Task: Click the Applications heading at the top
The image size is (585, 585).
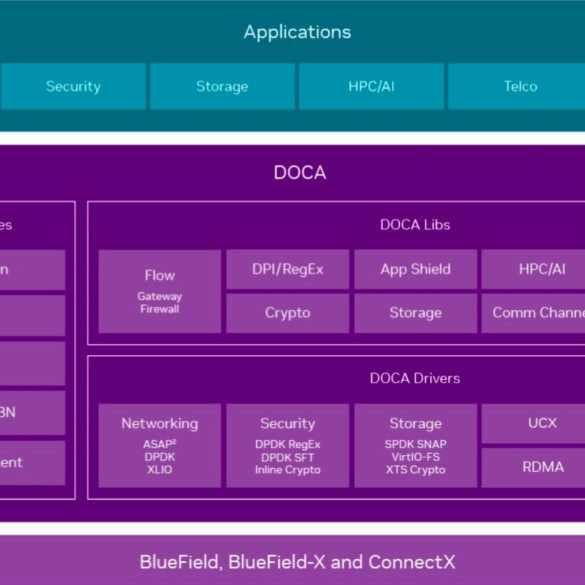Action: tap(297, 32)
